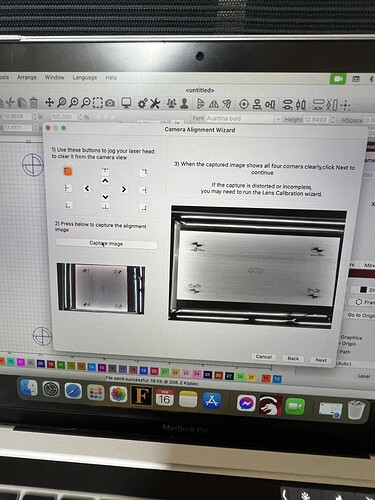This screenshot has height=500, width=375.
Task: Open Safari from the Dock
Action: [73, 391]
